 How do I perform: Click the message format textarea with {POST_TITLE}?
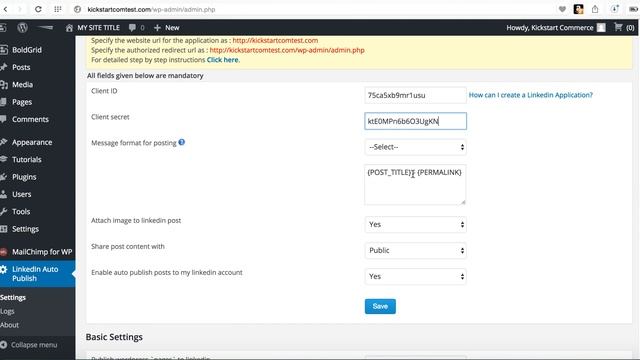[x=415, y=184]
